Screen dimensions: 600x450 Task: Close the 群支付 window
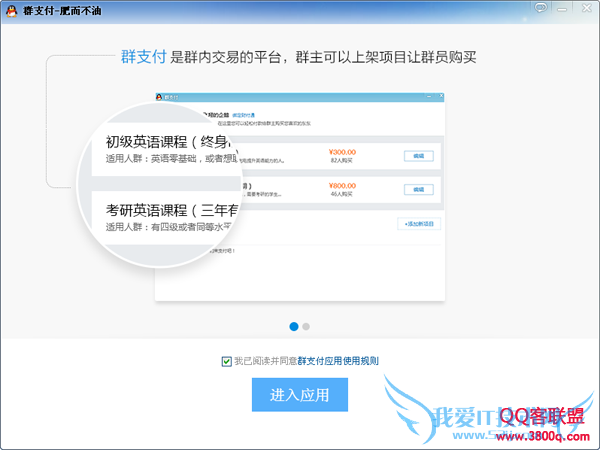(587, 8)
